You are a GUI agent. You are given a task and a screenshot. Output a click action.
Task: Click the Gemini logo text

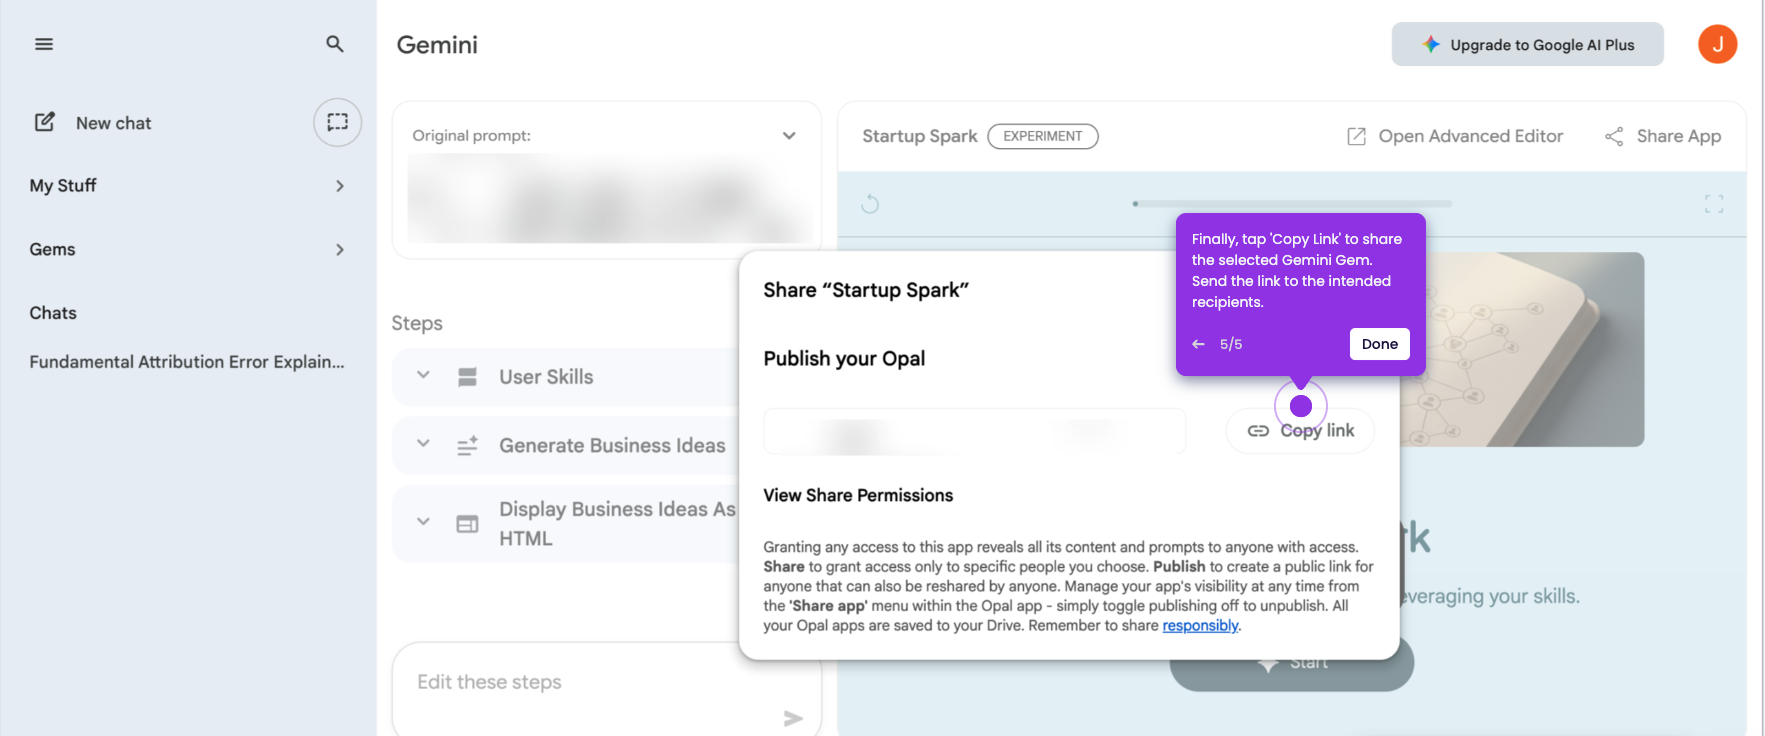[x=437, y=45]
